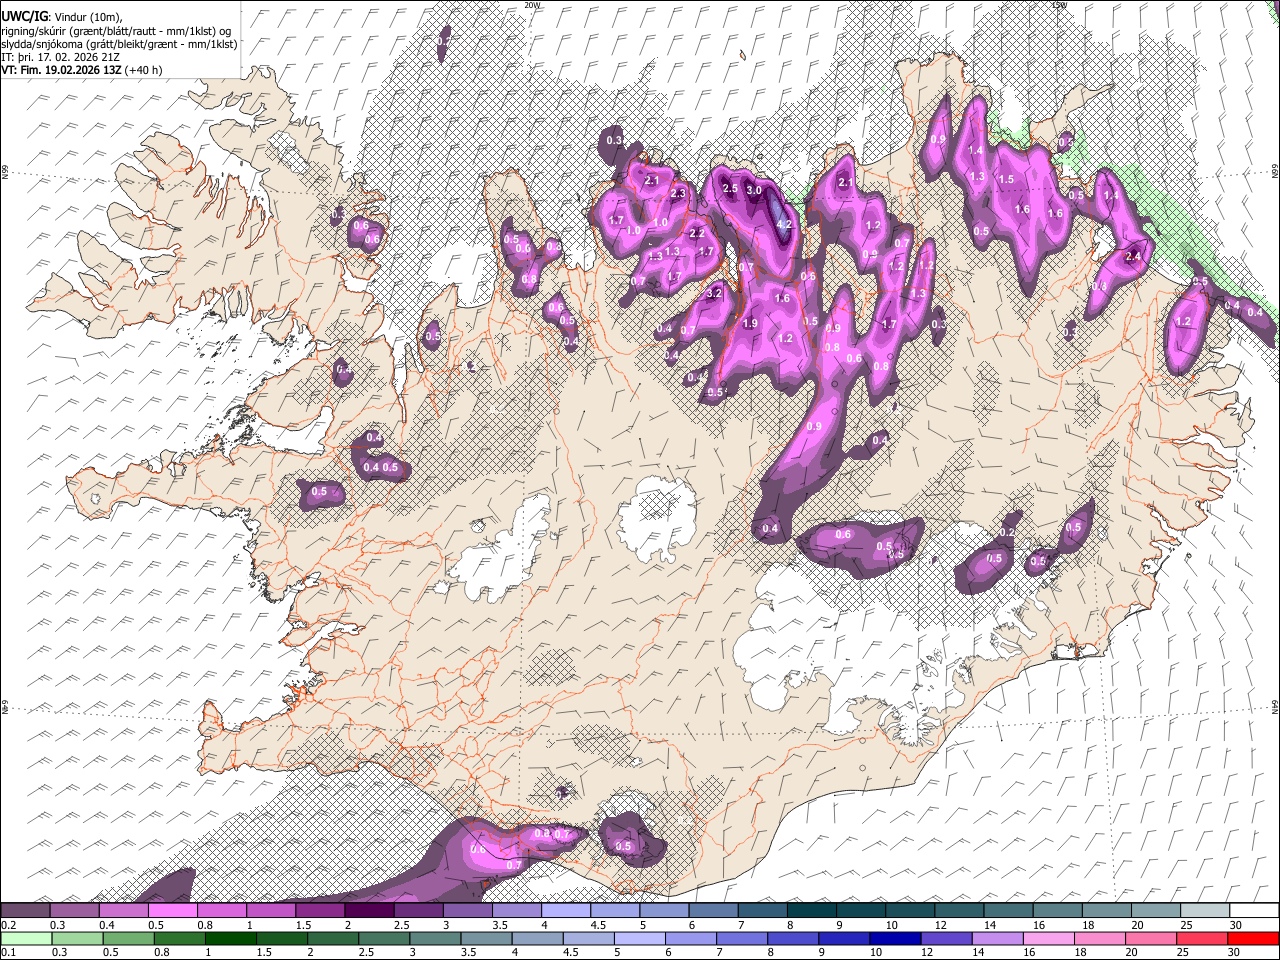This screenshot has width=1280, height=960.
Task: Pick the 0.8 green swatch, bottom legend row
Action: (179, 939)
